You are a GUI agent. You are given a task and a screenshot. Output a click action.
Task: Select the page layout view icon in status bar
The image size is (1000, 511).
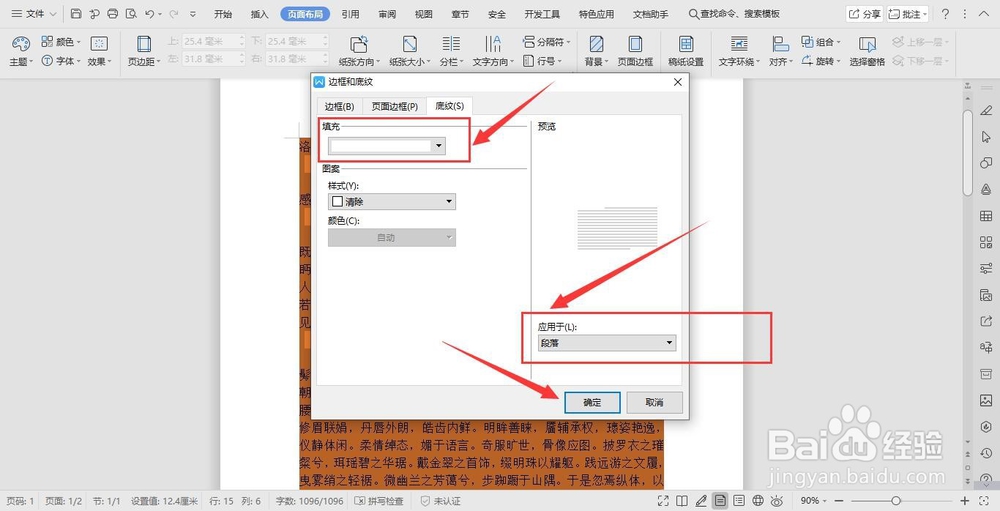tap(720, 501)
